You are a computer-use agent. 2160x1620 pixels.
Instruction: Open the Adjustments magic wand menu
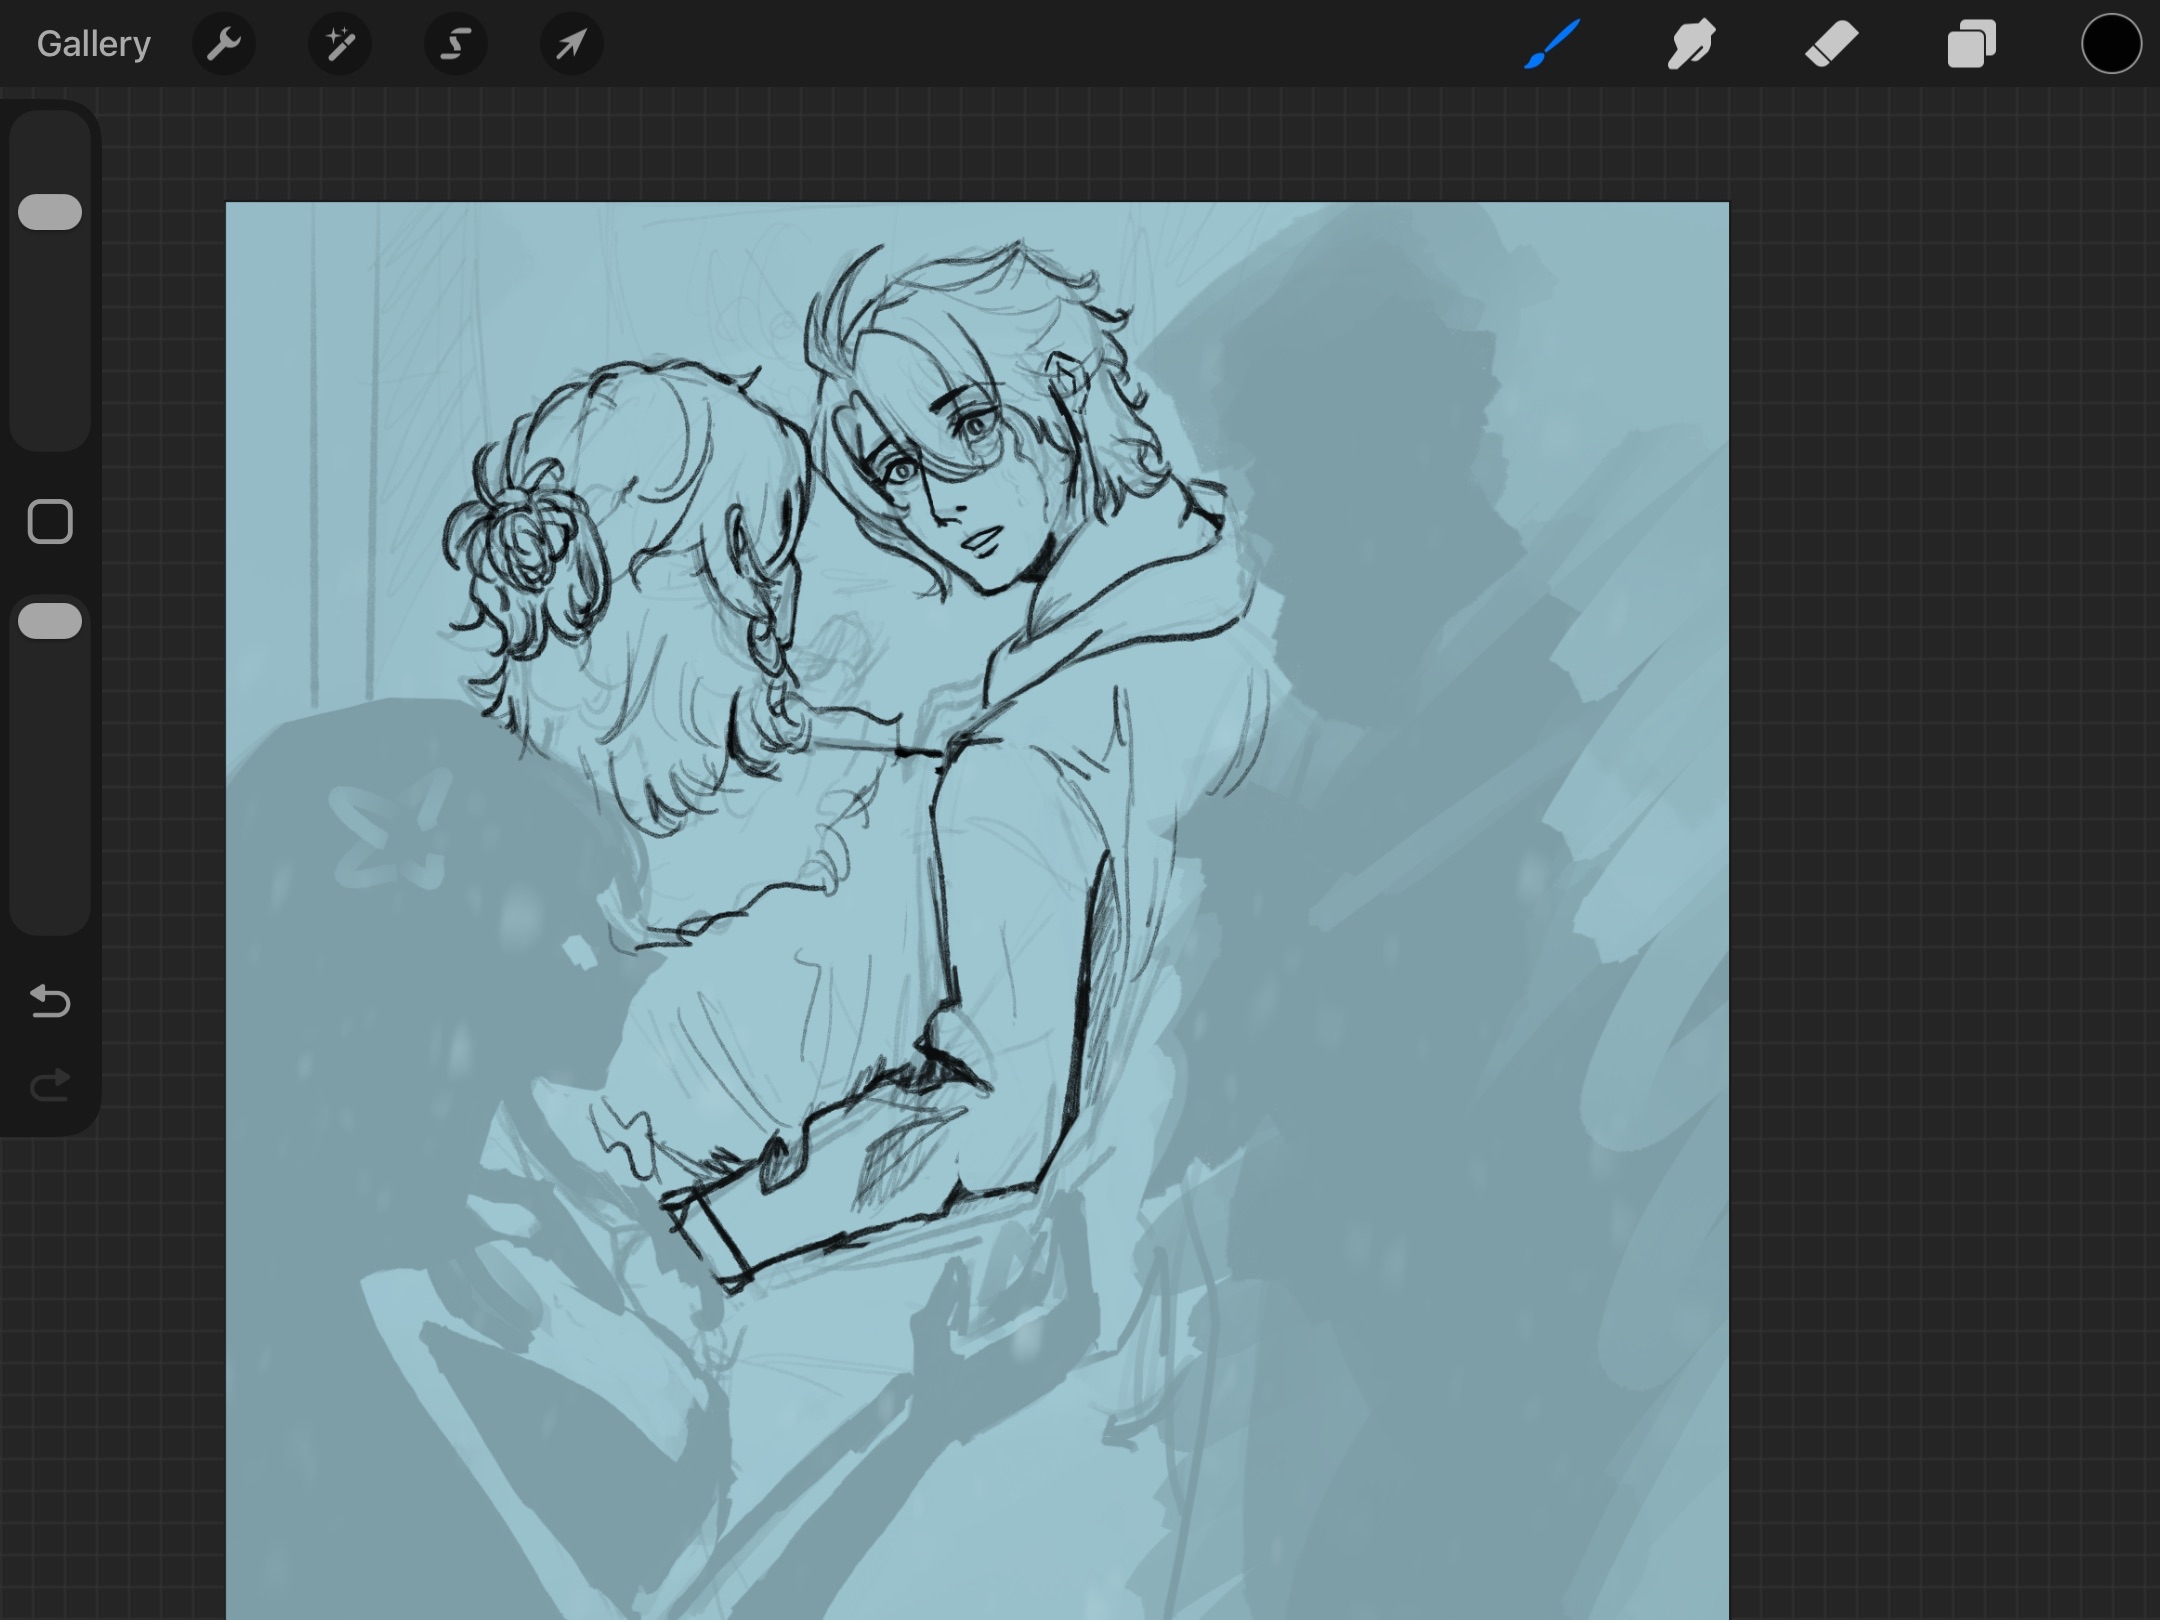[x=340, y=44]
